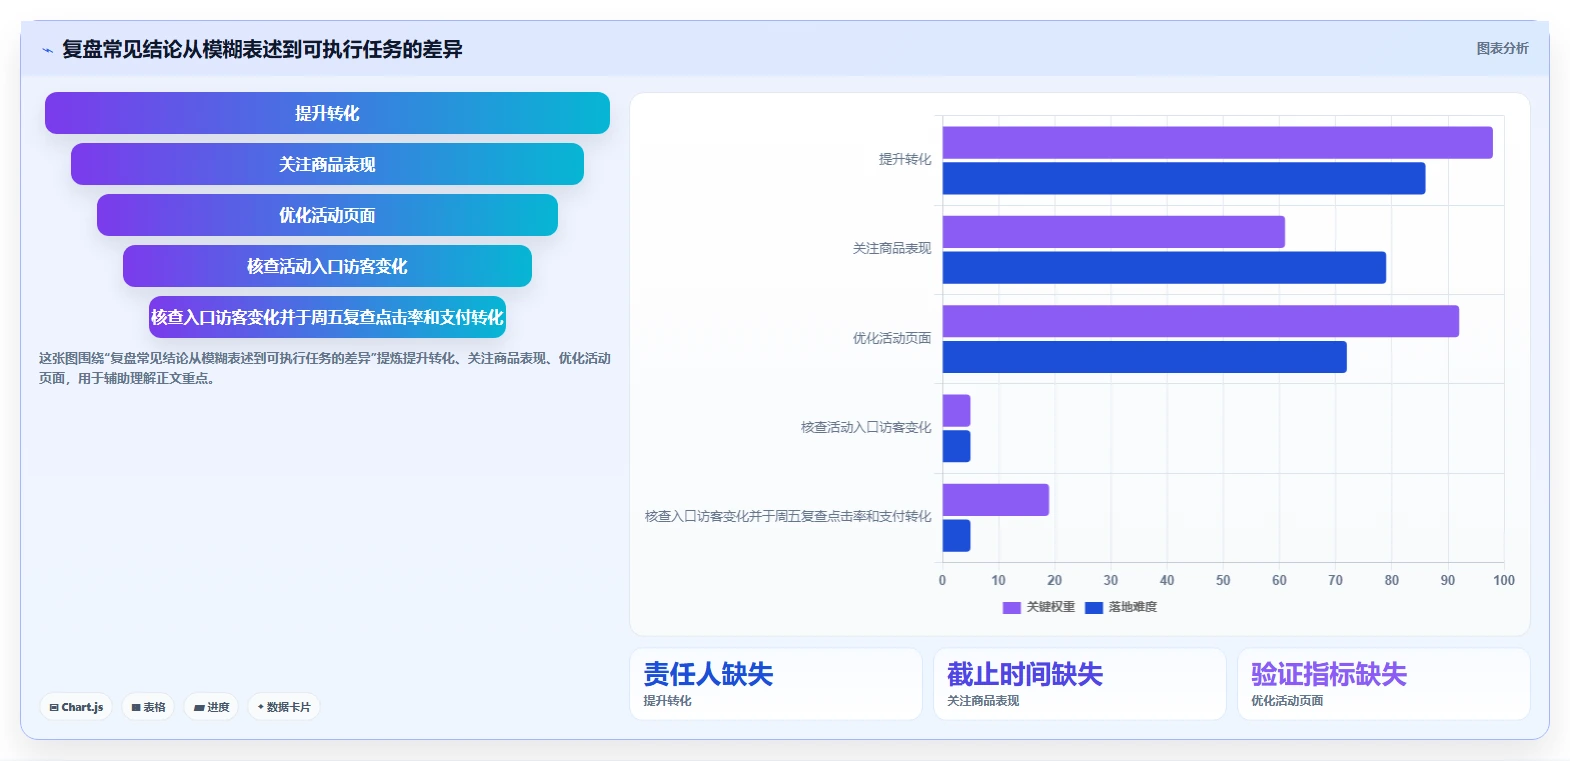The width and height of the screenshot is (1570, 761).
Task: Click the blue bar for the last chart row
Action: point(956,535)
